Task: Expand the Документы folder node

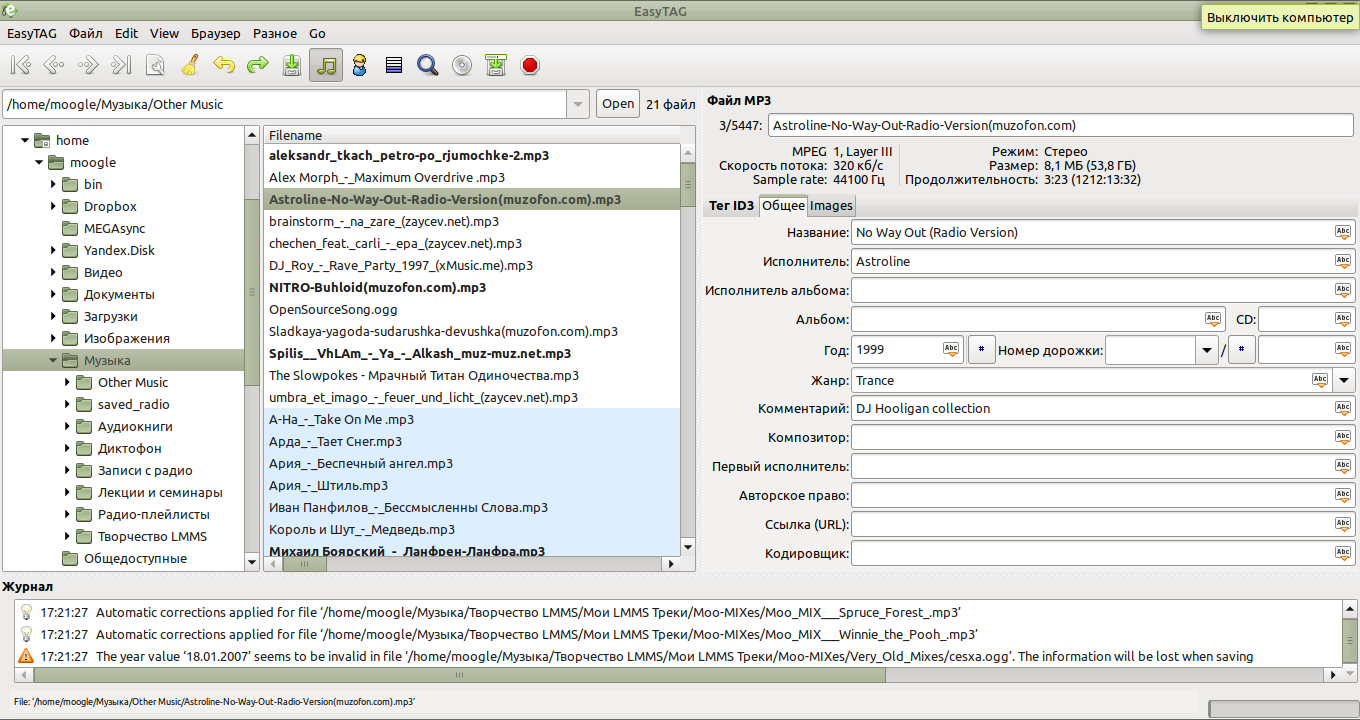Action: tap(53, 294)
